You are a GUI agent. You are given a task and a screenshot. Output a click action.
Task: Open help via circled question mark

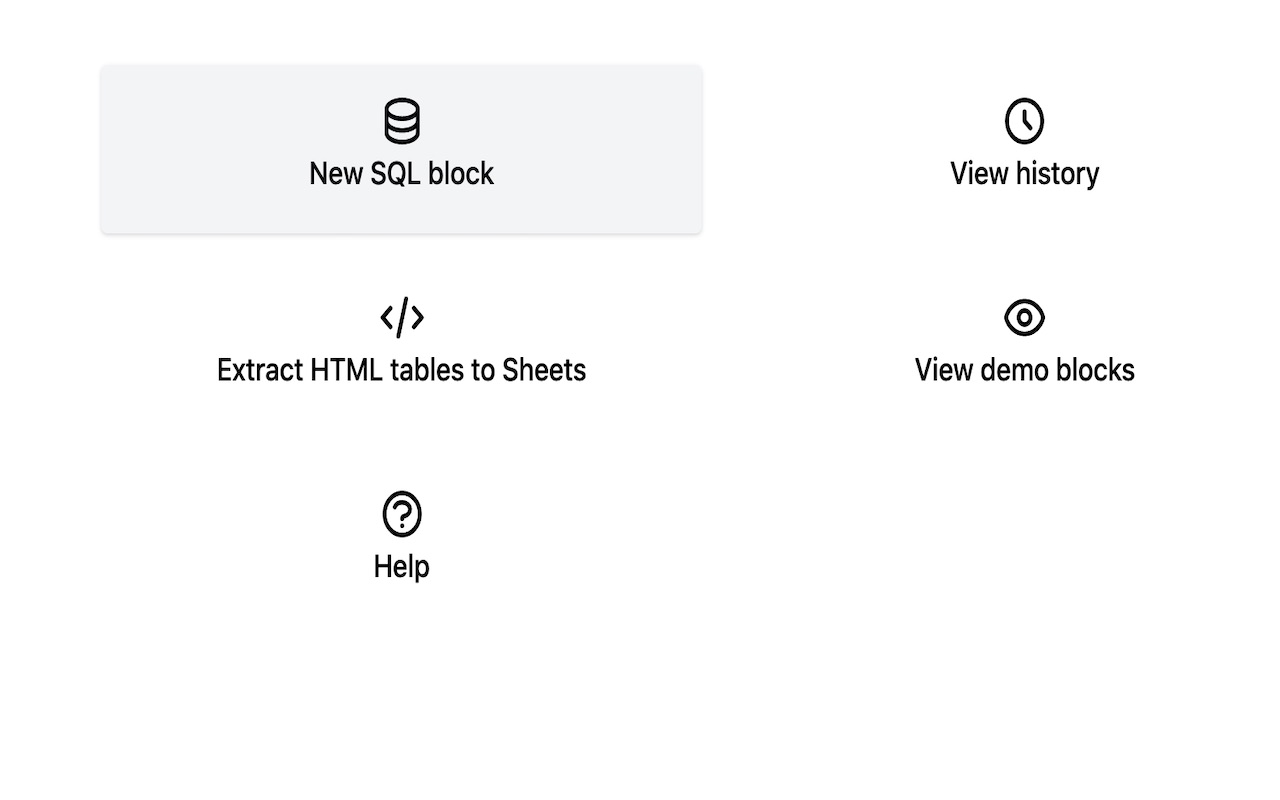pyautogui.click(x=402, y=514)
